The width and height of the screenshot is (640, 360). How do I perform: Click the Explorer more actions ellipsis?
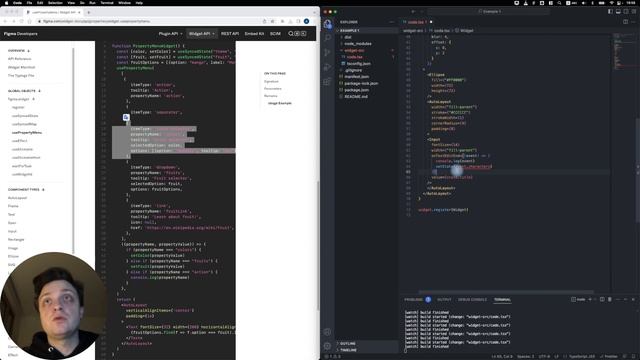tap(392, 22)
